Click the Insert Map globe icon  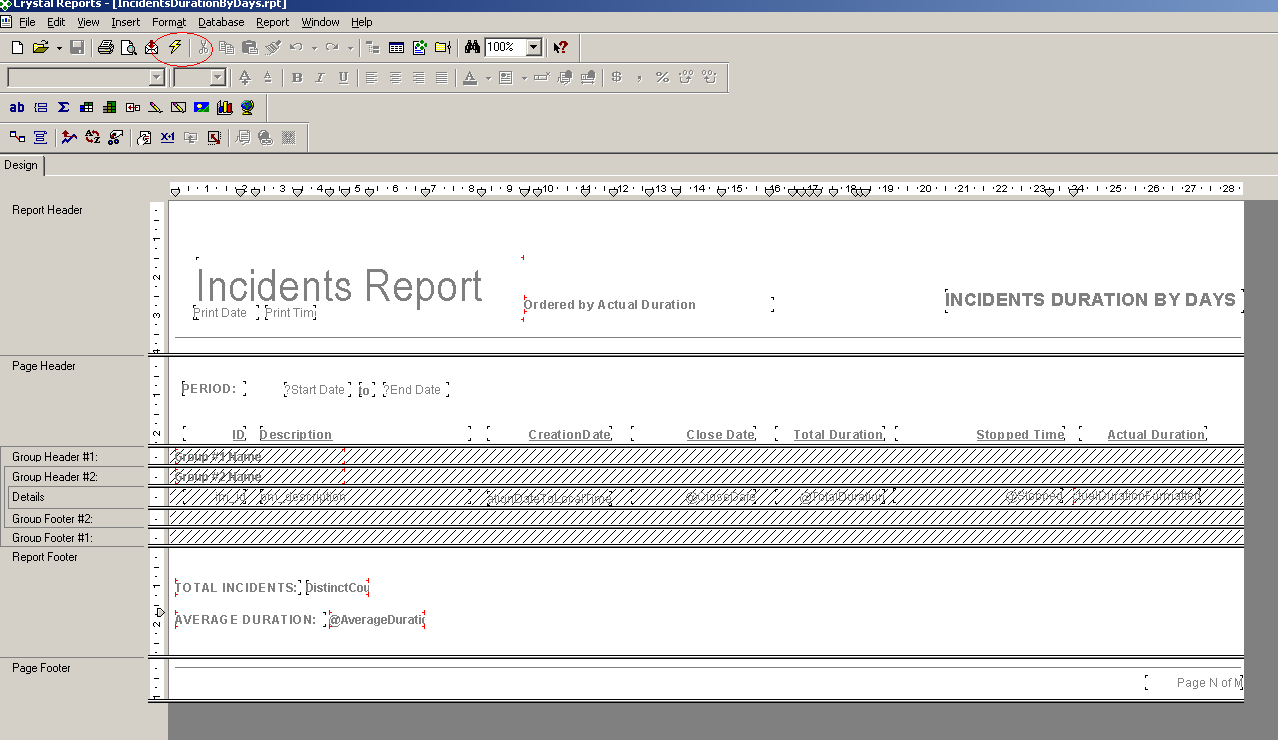point(248,107)
